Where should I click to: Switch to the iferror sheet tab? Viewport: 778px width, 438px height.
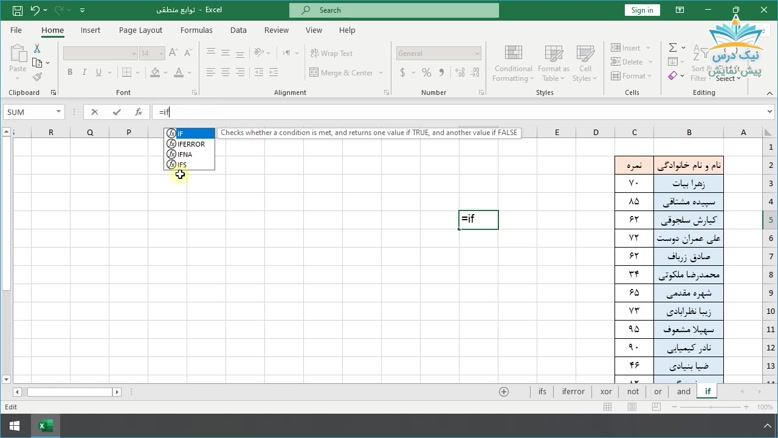pos(573,392)
